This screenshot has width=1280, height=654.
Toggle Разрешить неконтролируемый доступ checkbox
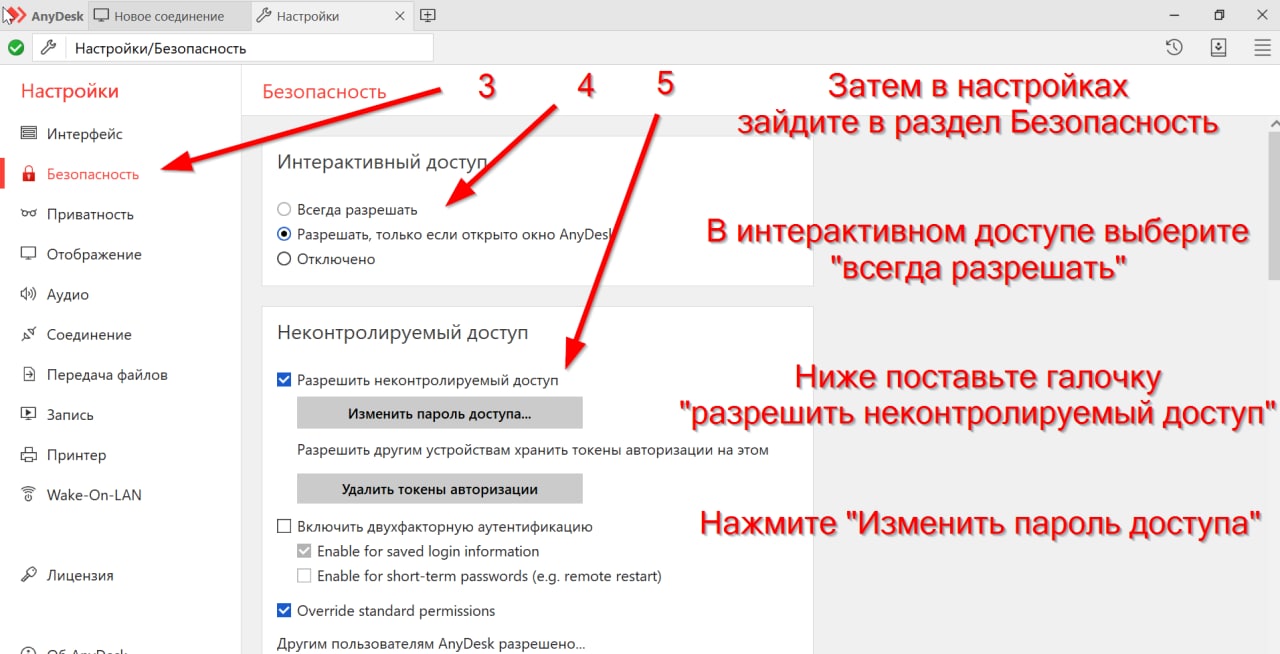coord(284,380)
